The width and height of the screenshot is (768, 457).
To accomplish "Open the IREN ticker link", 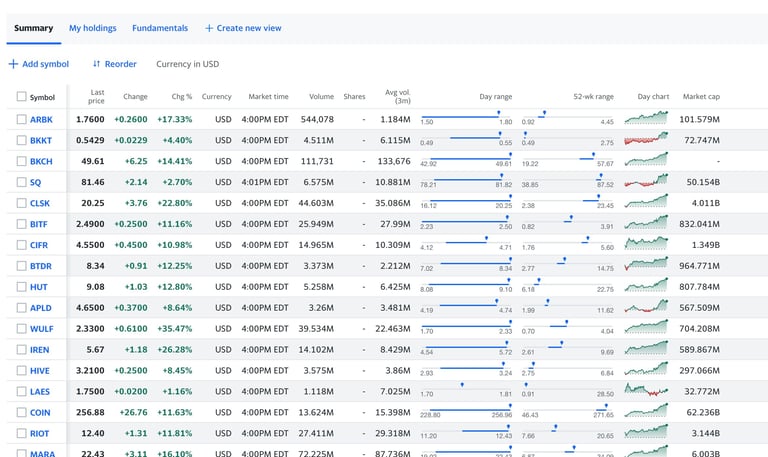I will click(x=40, y=349).
